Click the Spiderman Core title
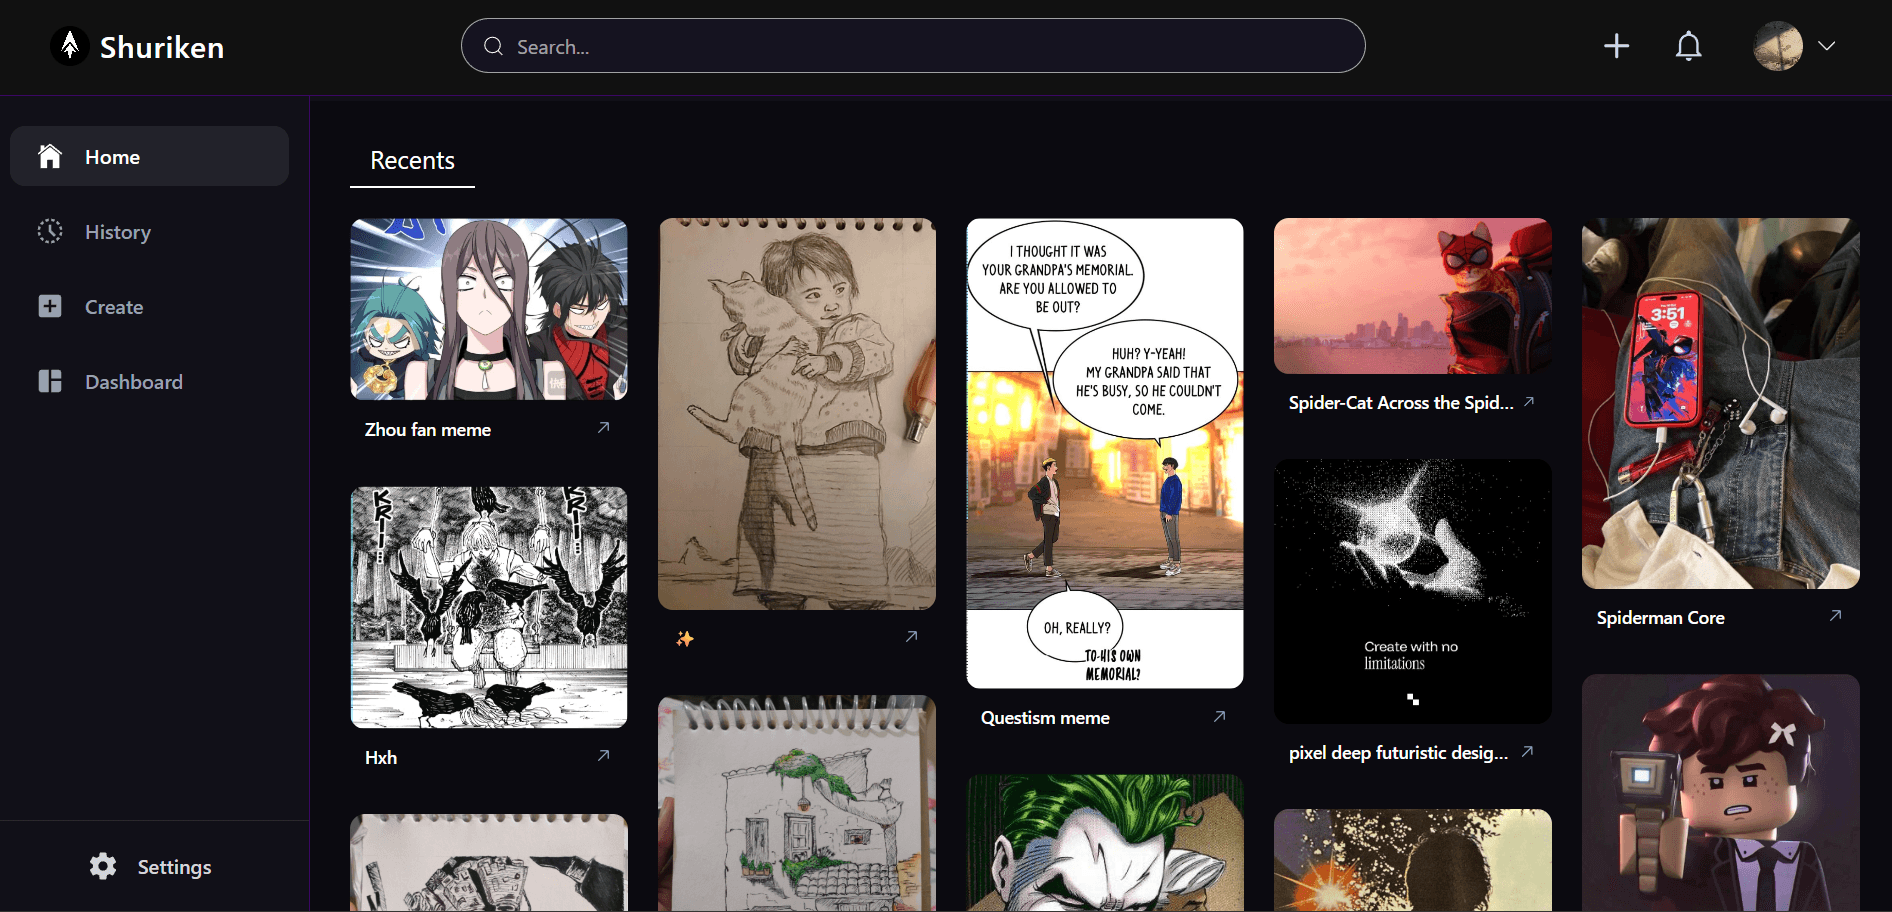 [1660, 618]
